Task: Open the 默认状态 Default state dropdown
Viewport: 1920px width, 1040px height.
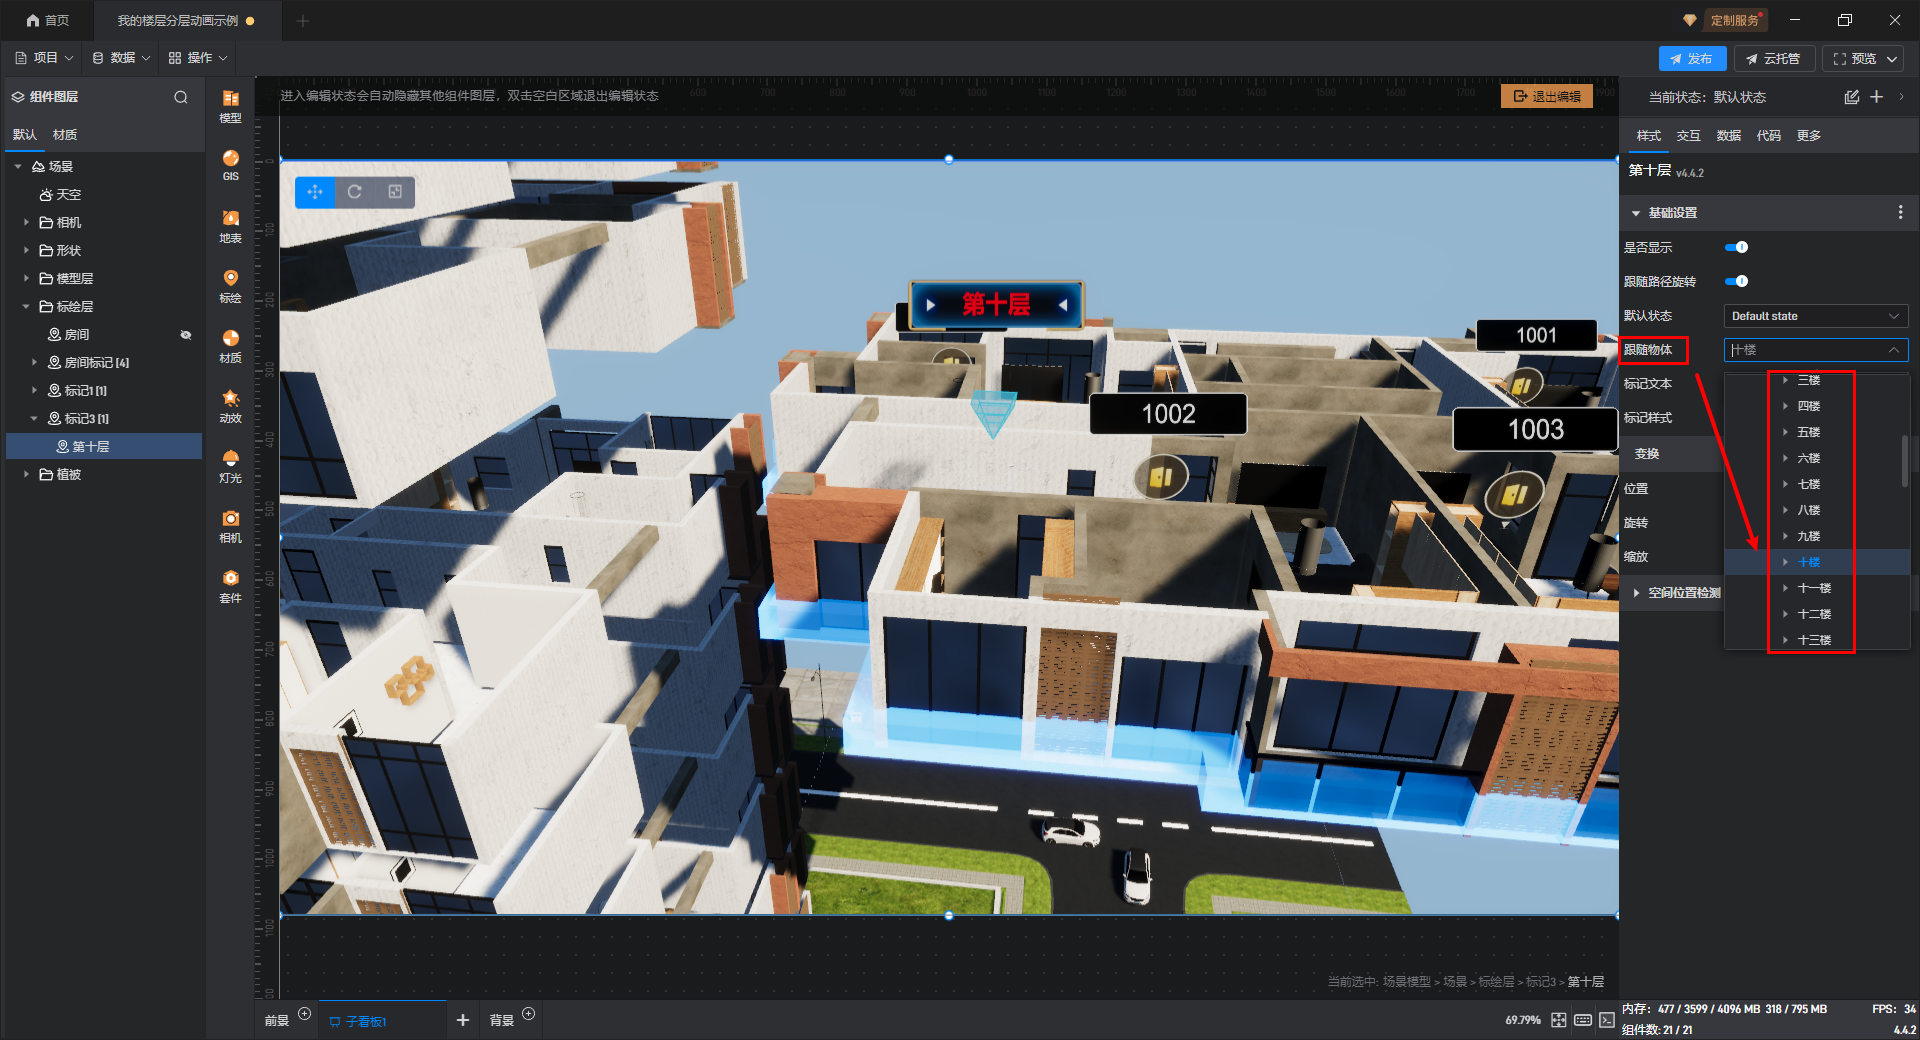Action: pyautogui.click(x=1815, y=316)
